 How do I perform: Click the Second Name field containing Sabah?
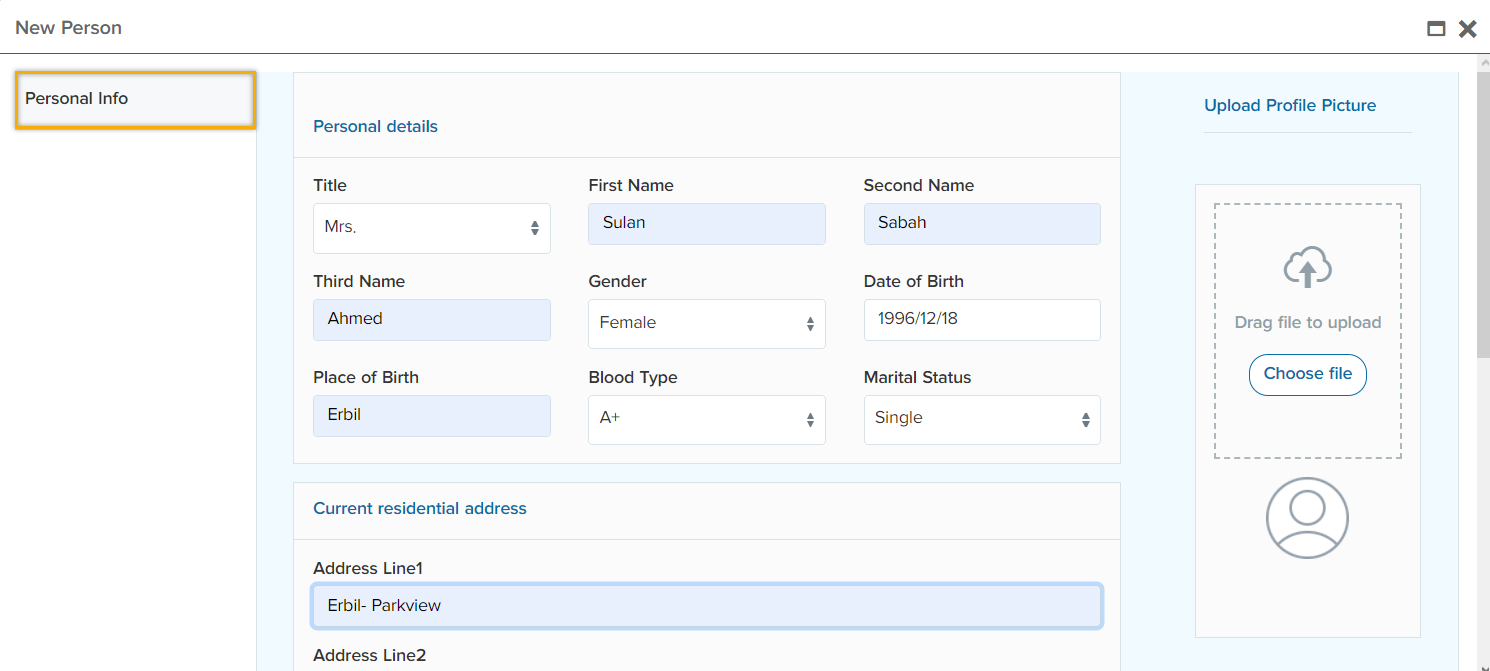click(981, 224)
